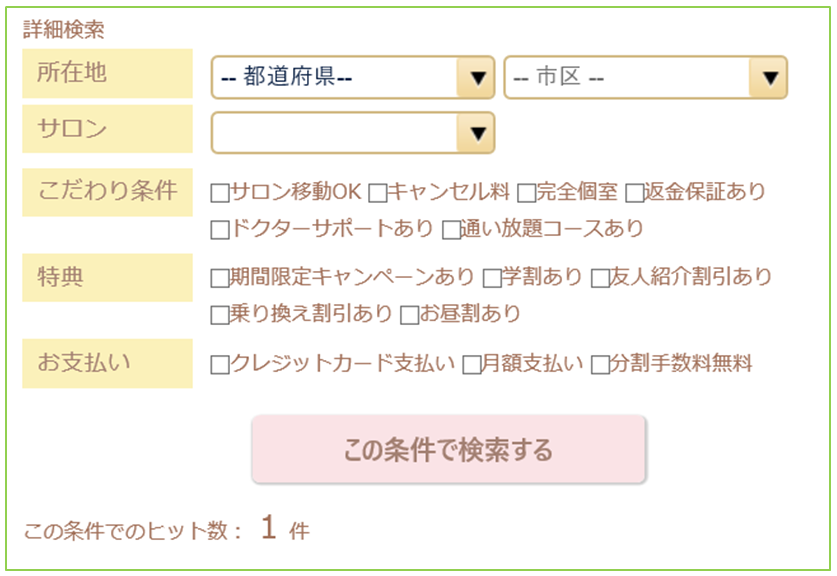Enable the 乗り換え割引あり checkbox
This screenshot has width=837, height=576.
(220, 315)
